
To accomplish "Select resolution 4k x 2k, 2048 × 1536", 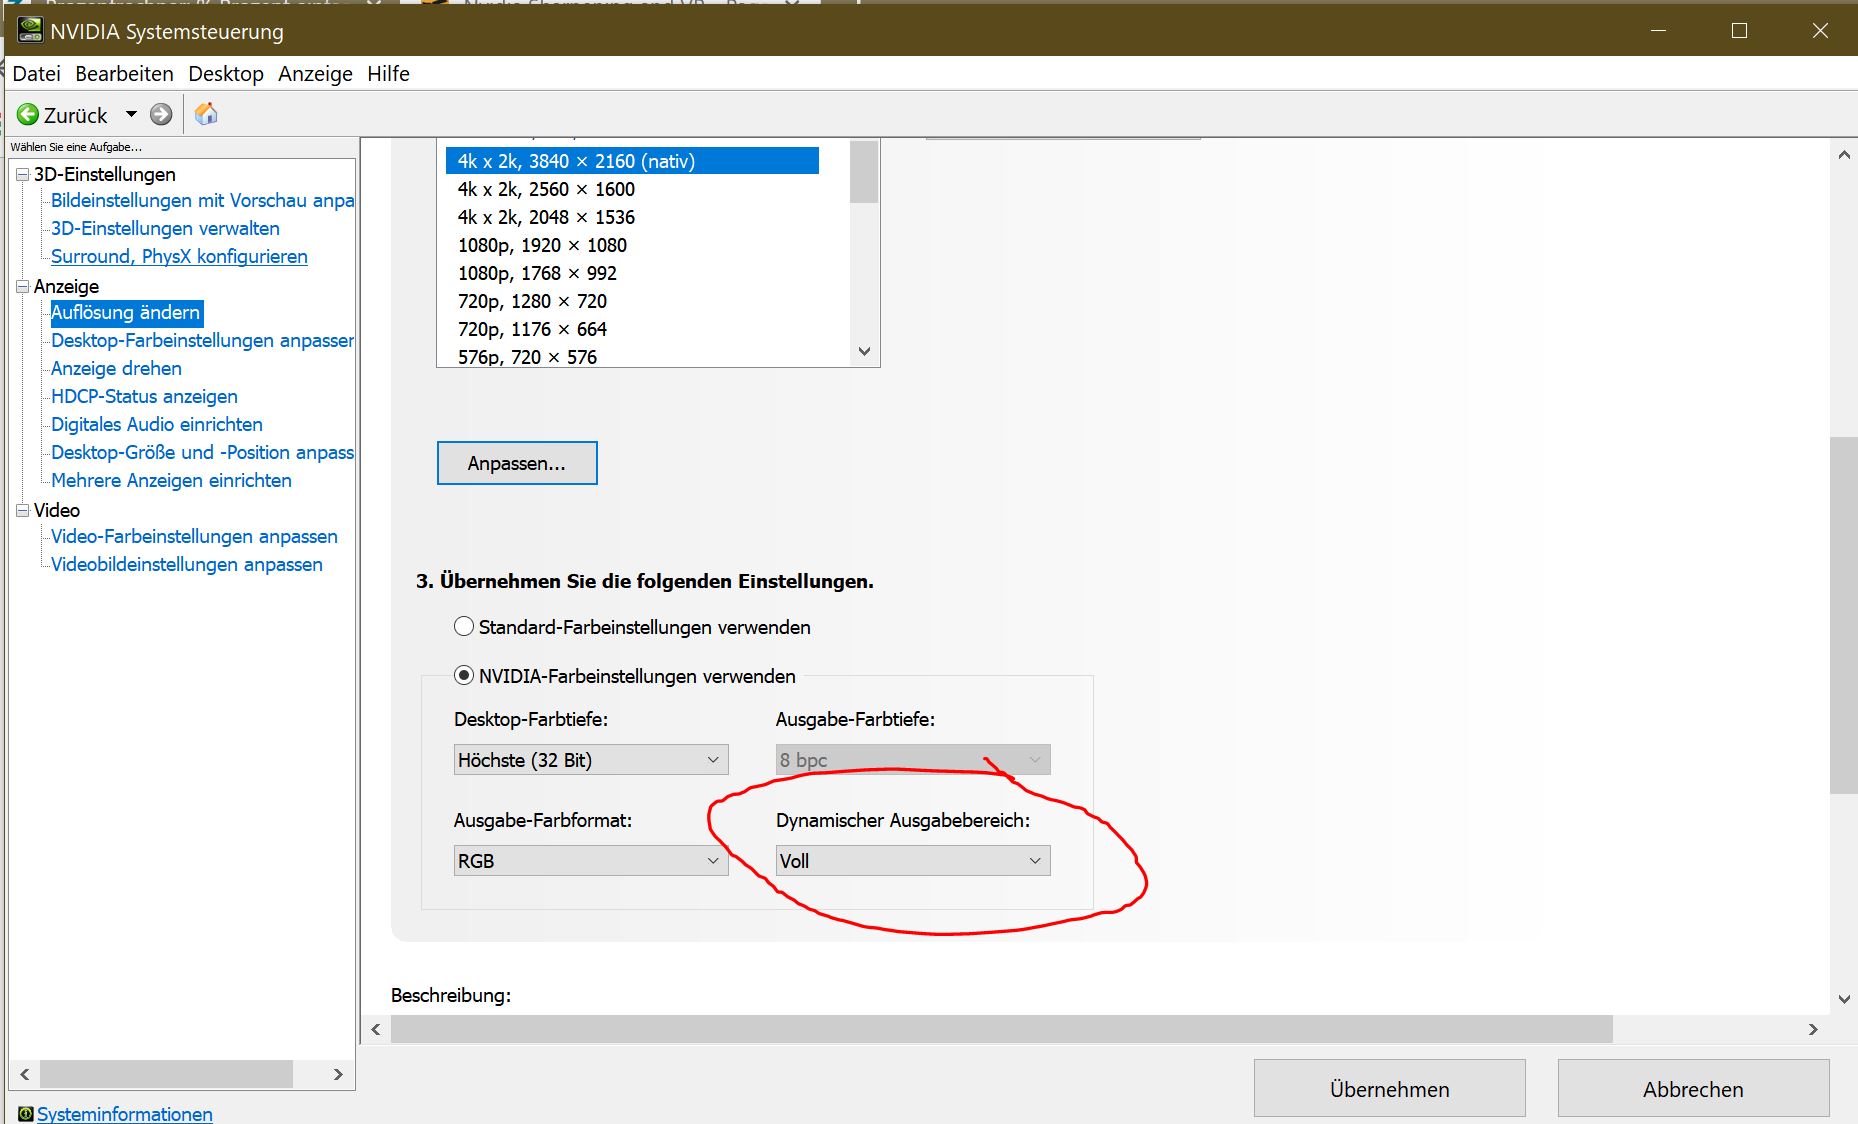I will click(x=546, y=217).
